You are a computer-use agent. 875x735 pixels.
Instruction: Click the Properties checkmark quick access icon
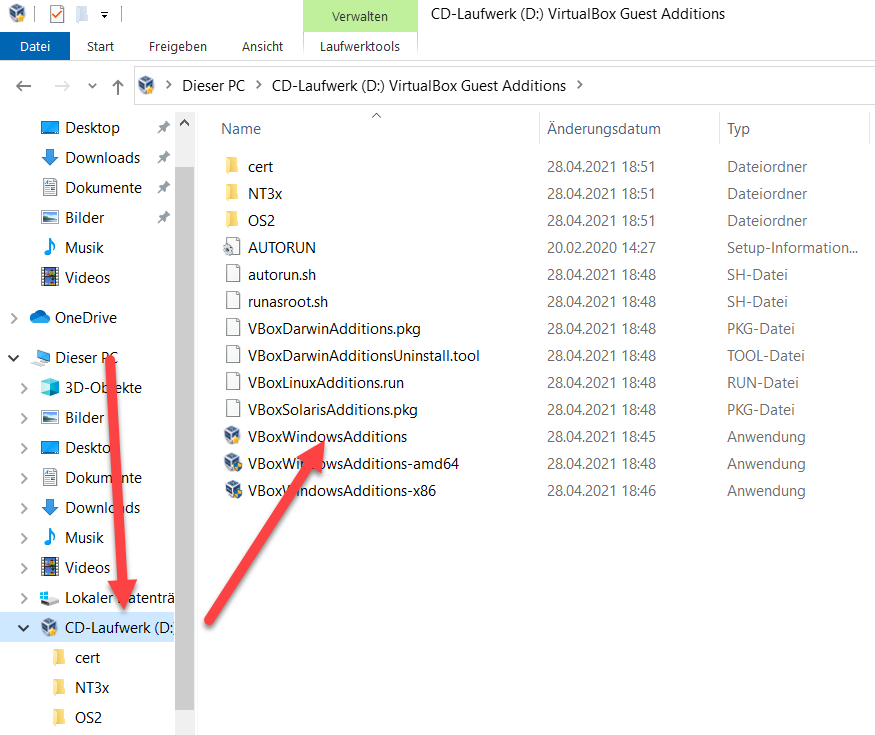click(x=56, y=14)
